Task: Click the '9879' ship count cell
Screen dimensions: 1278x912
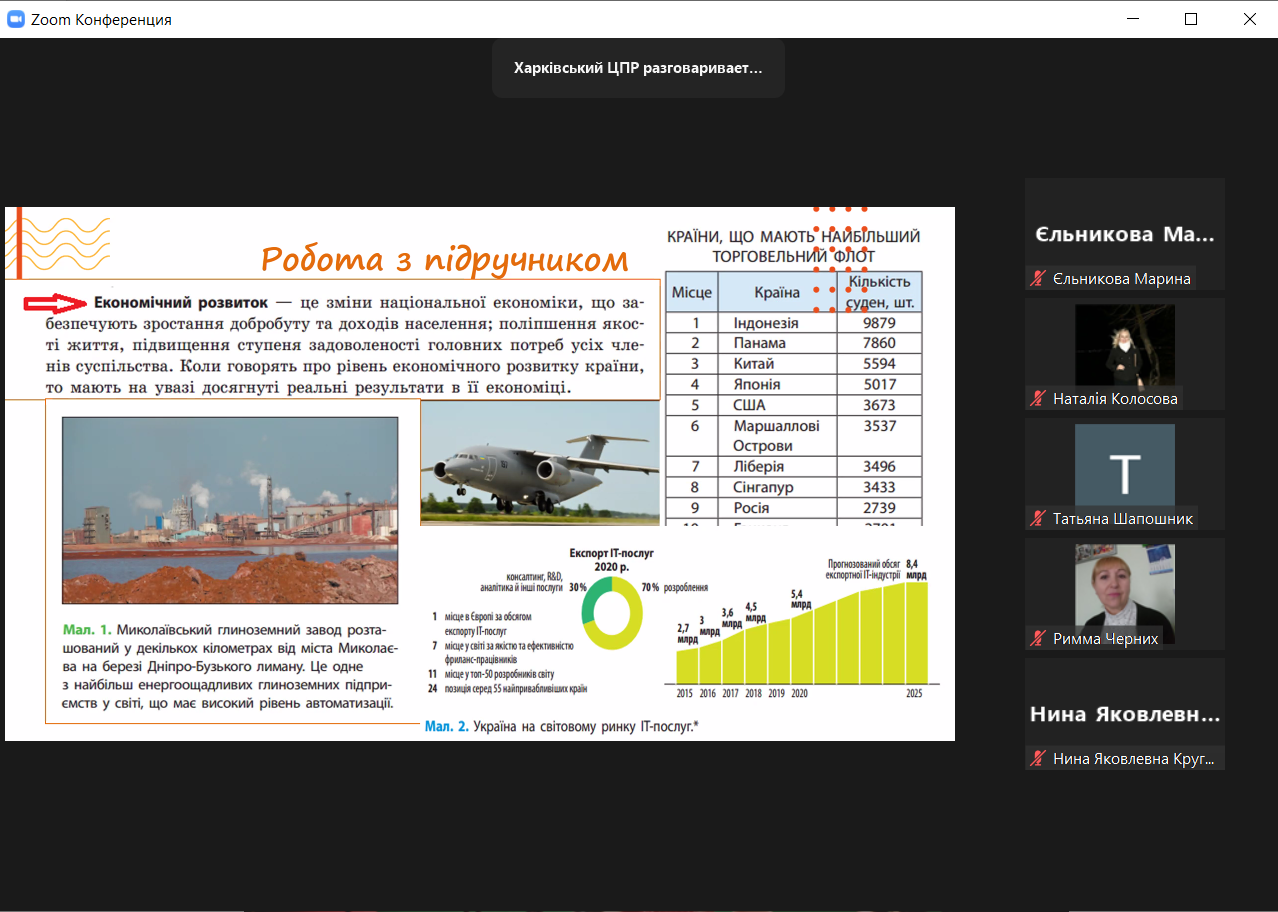Action: (x=879, y=323)
